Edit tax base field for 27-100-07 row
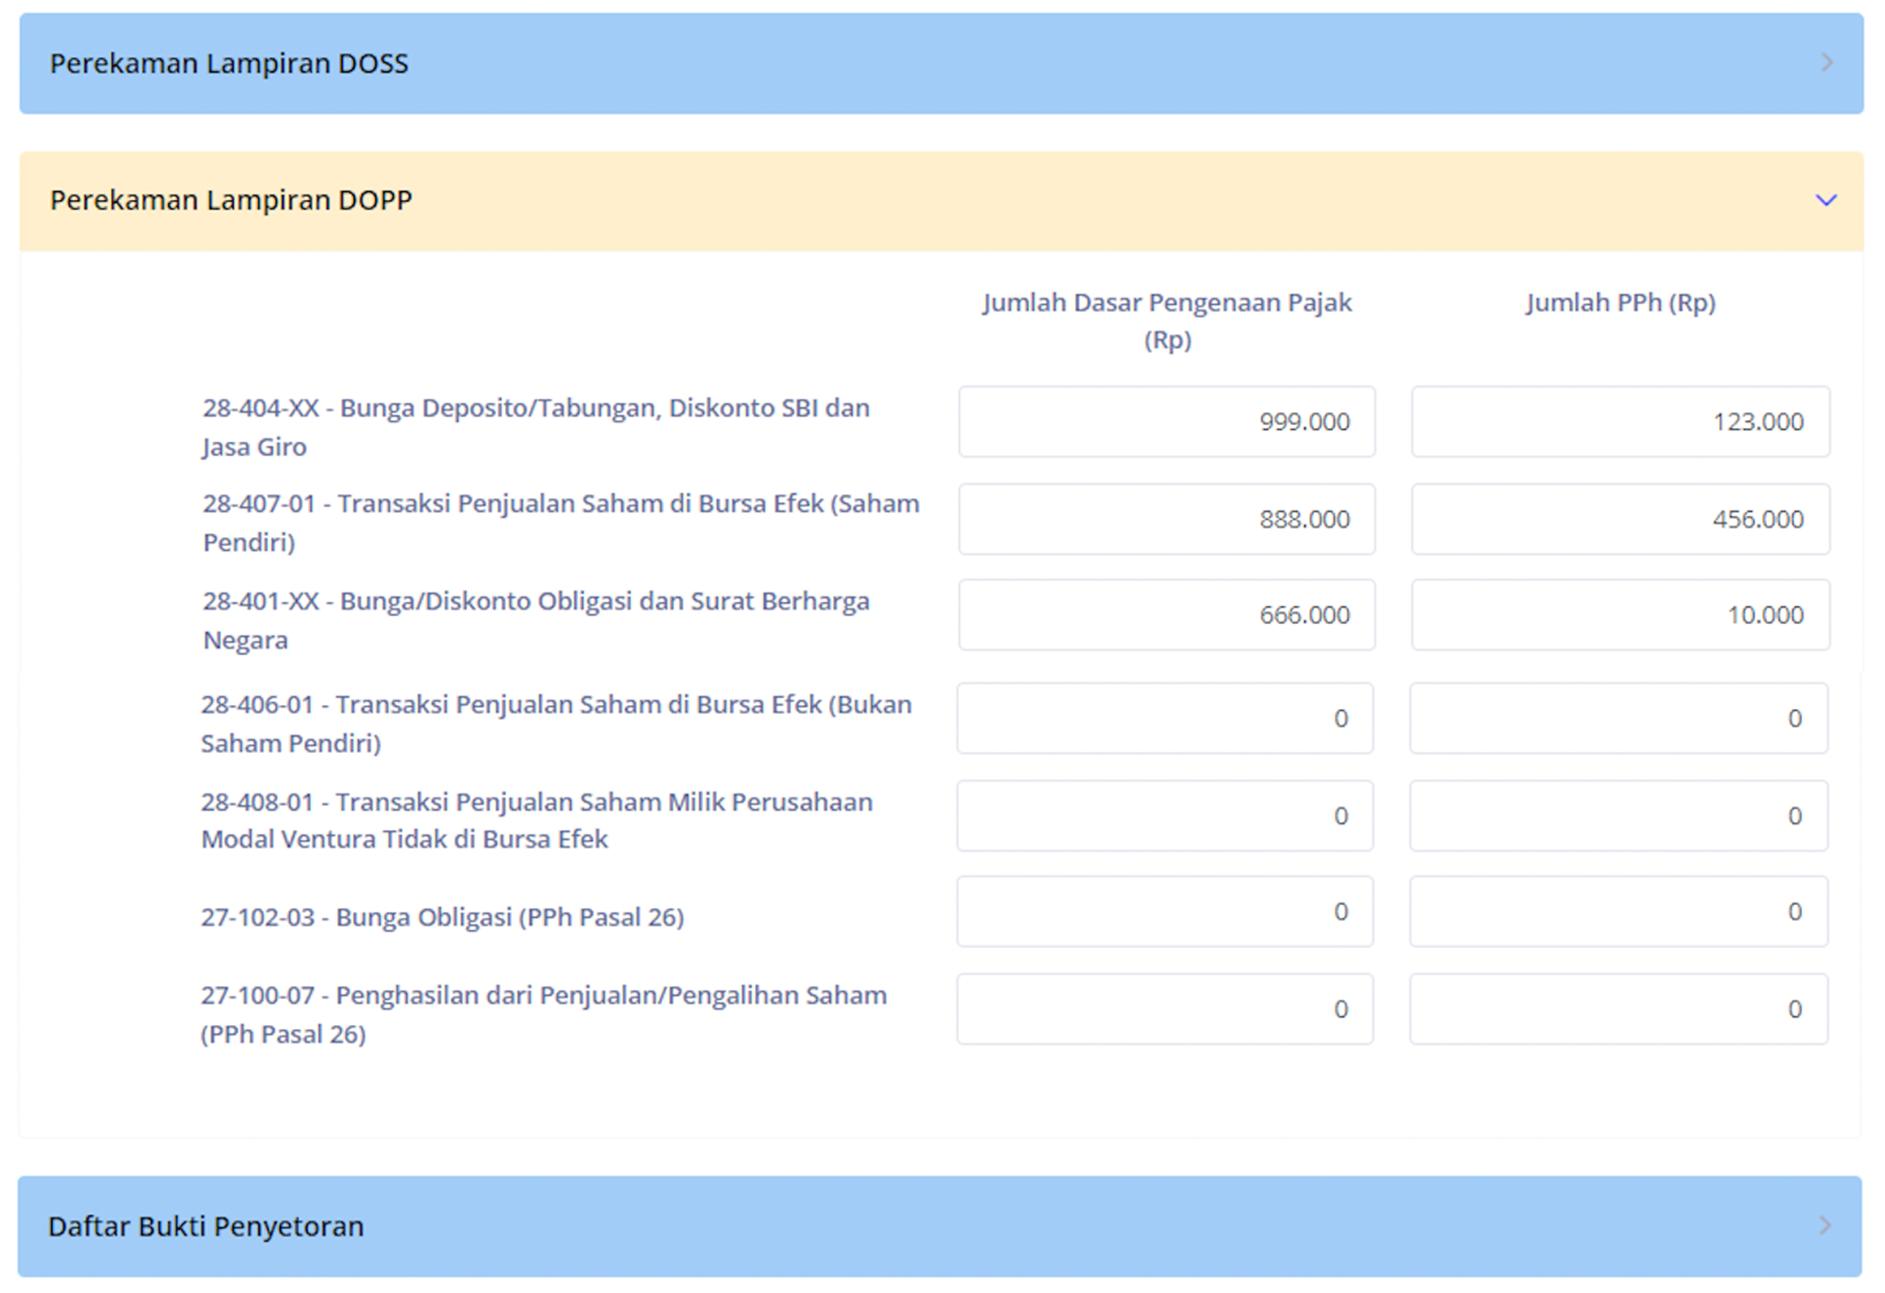This screenshot has height=1293, width=1885. pyautogui.click(x=1164, y=1009)
